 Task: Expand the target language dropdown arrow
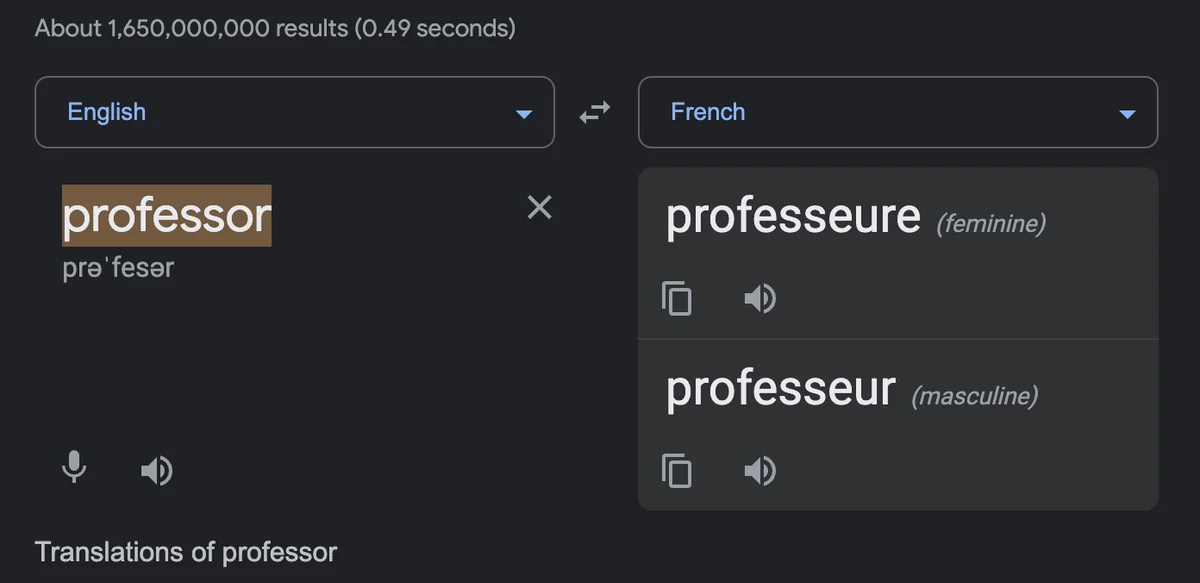[x=1127, y=114]
